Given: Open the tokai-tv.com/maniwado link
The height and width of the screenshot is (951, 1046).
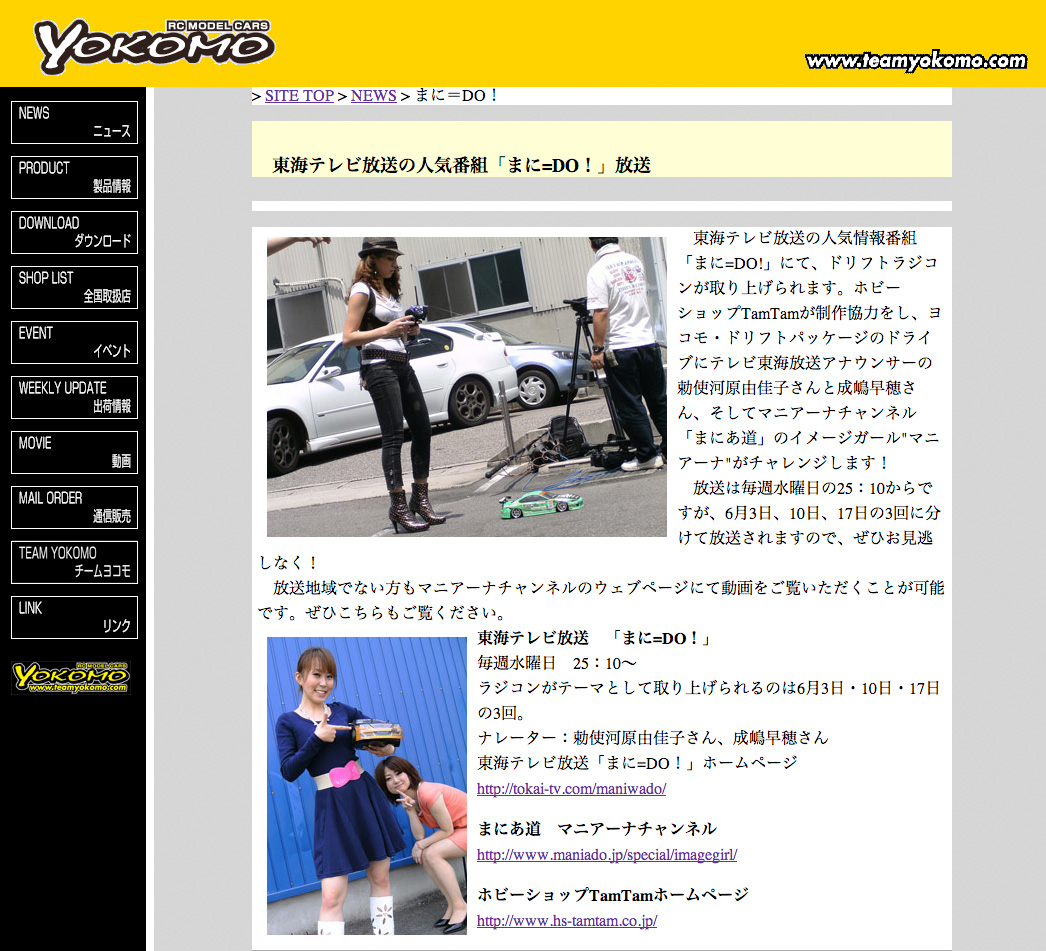Looking at the screenshot, I should (571, 789).
